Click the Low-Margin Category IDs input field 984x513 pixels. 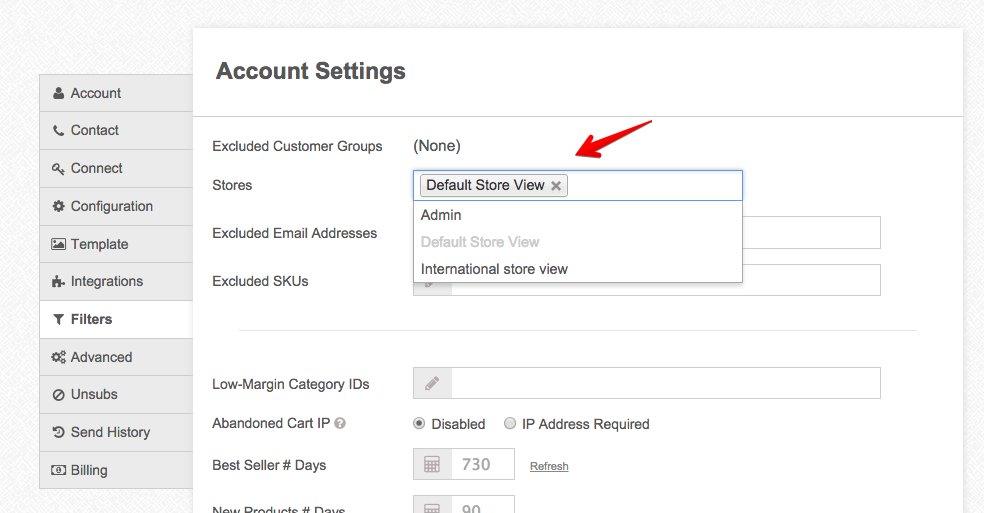[665, 383]
